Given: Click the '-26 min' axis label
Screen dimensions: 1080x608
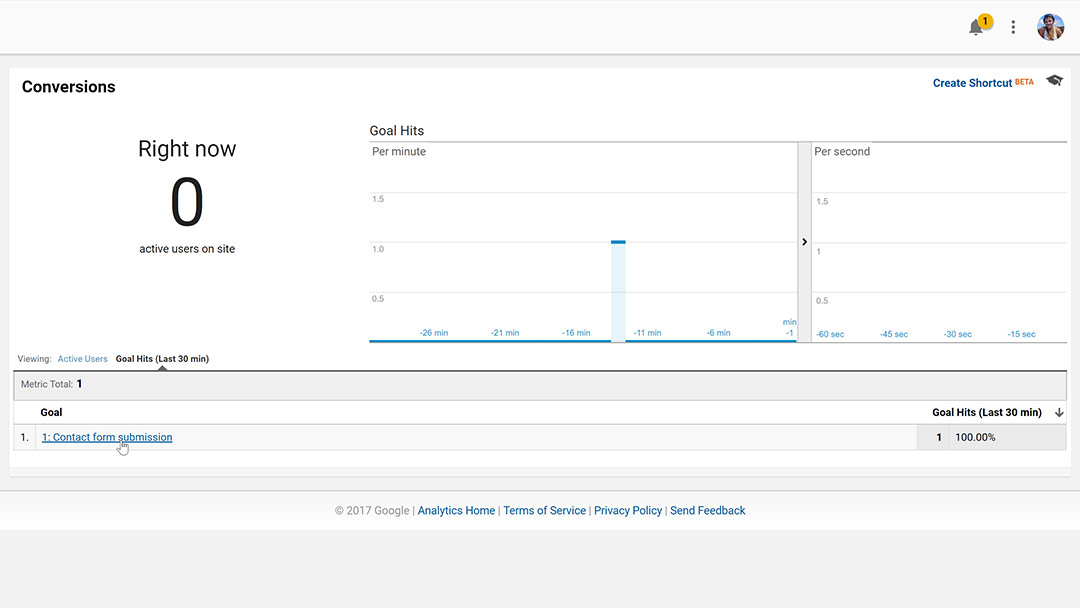Looking at the screenshot, I should point(434,333).
